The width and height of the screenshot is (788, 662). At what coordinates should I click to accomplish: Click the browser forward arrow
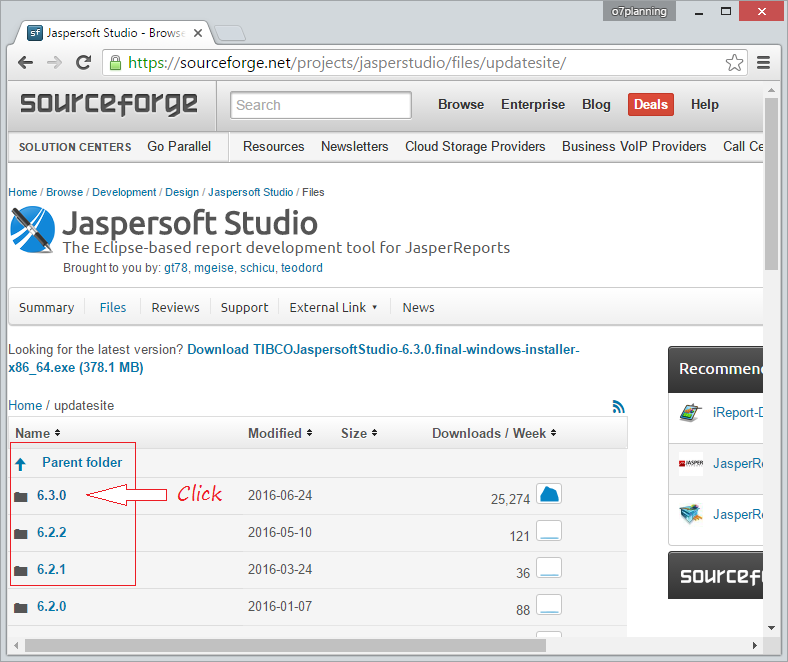(54, 63)
